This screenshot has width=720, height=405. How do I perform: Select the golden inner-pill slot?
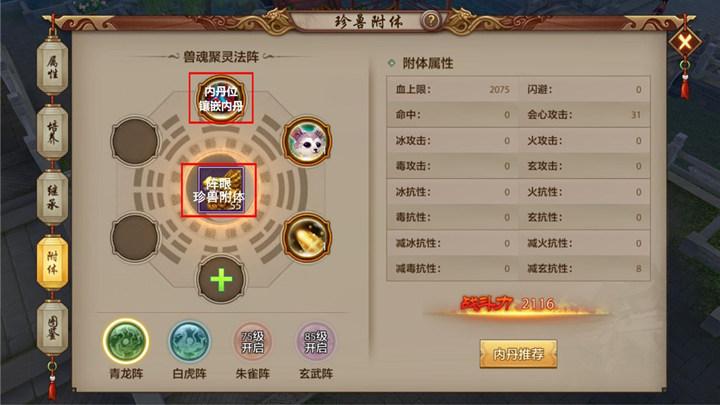point(307,237)
